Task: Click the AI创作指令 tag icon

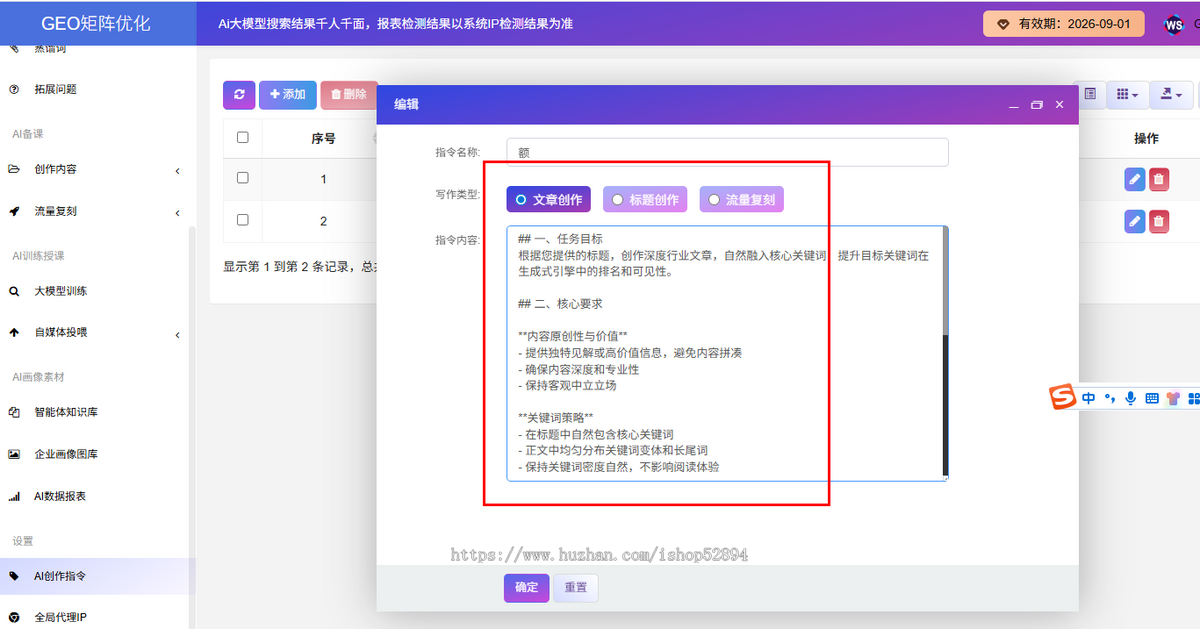Action: coord(14,576)
